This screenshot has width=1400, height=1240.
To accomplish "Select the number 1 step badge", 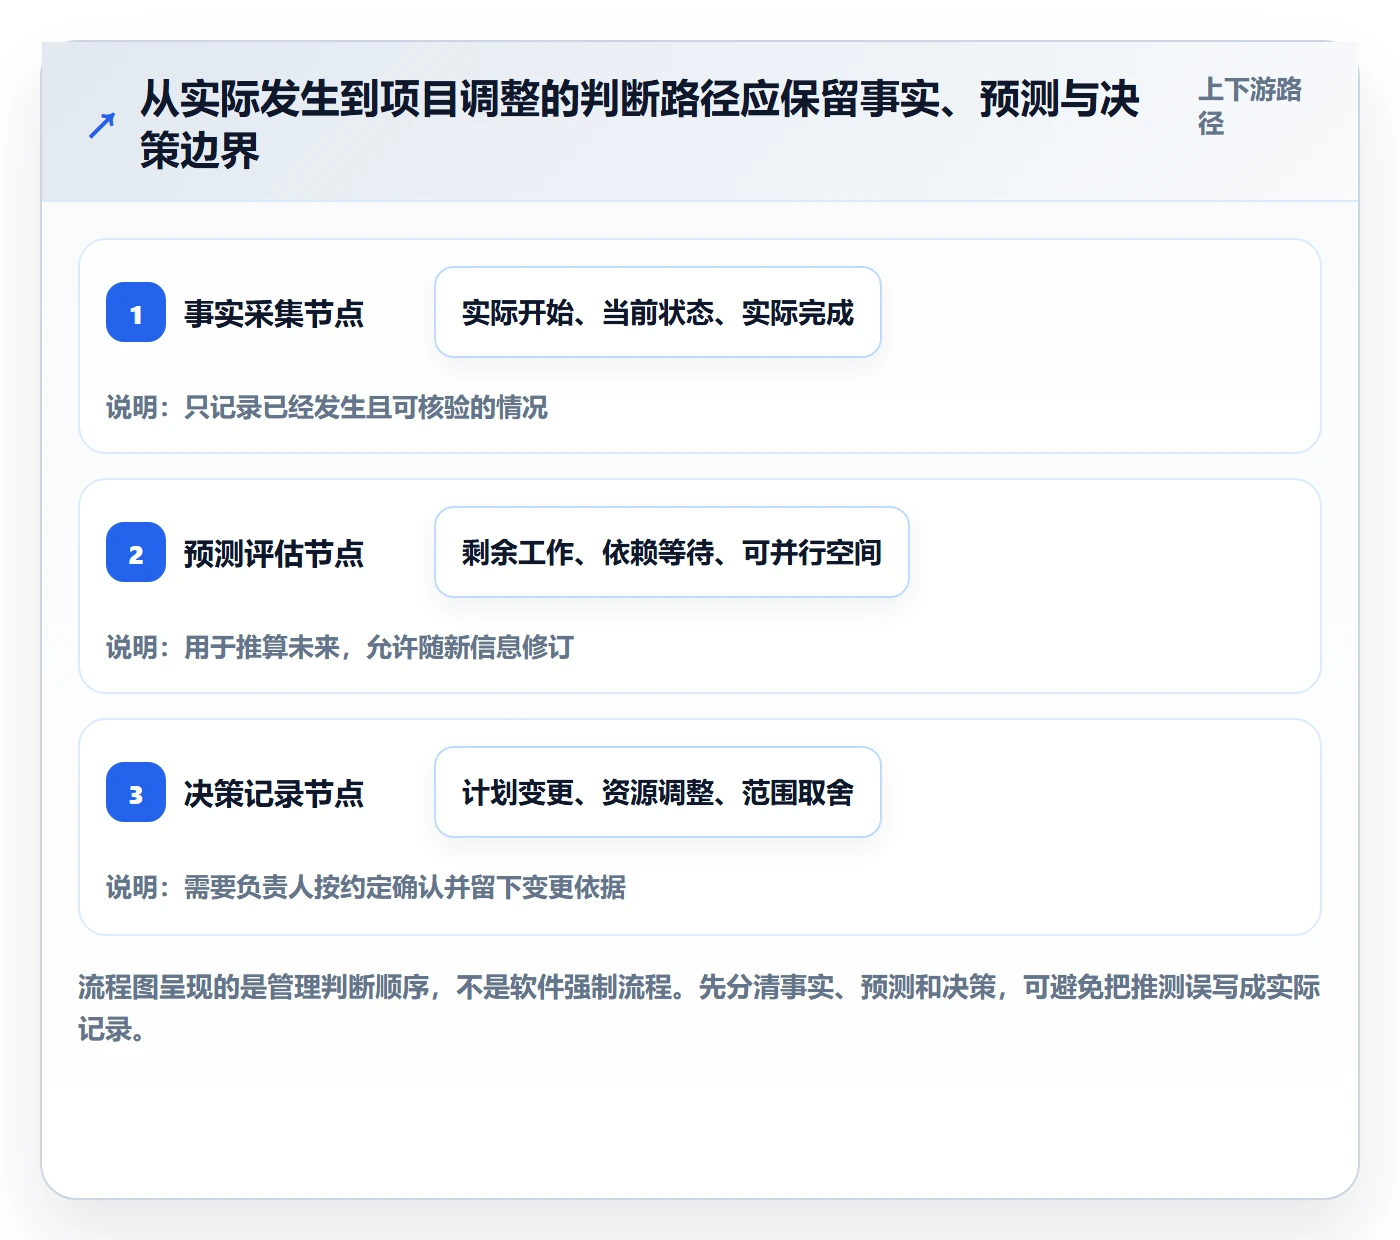I will 136,312.
